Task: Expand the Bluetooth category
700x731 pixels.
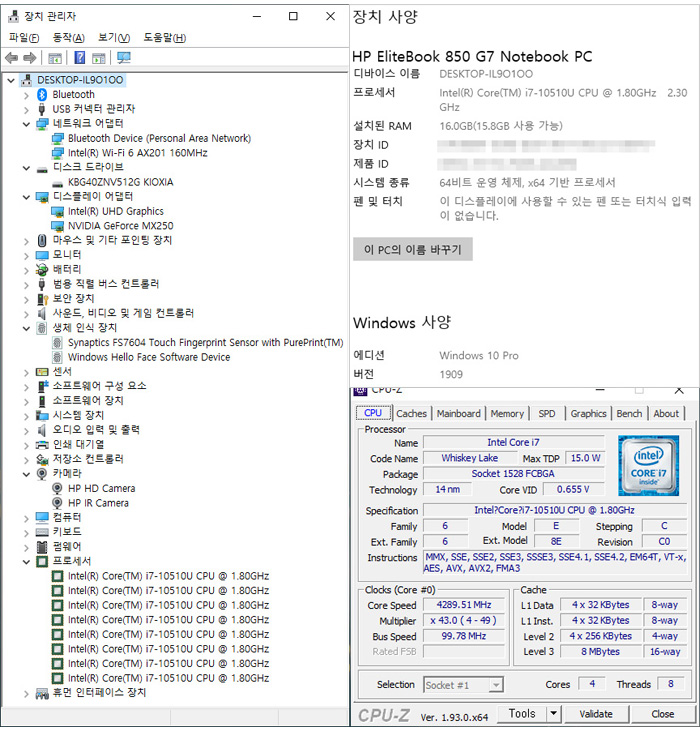Action: tap(26, 95)
